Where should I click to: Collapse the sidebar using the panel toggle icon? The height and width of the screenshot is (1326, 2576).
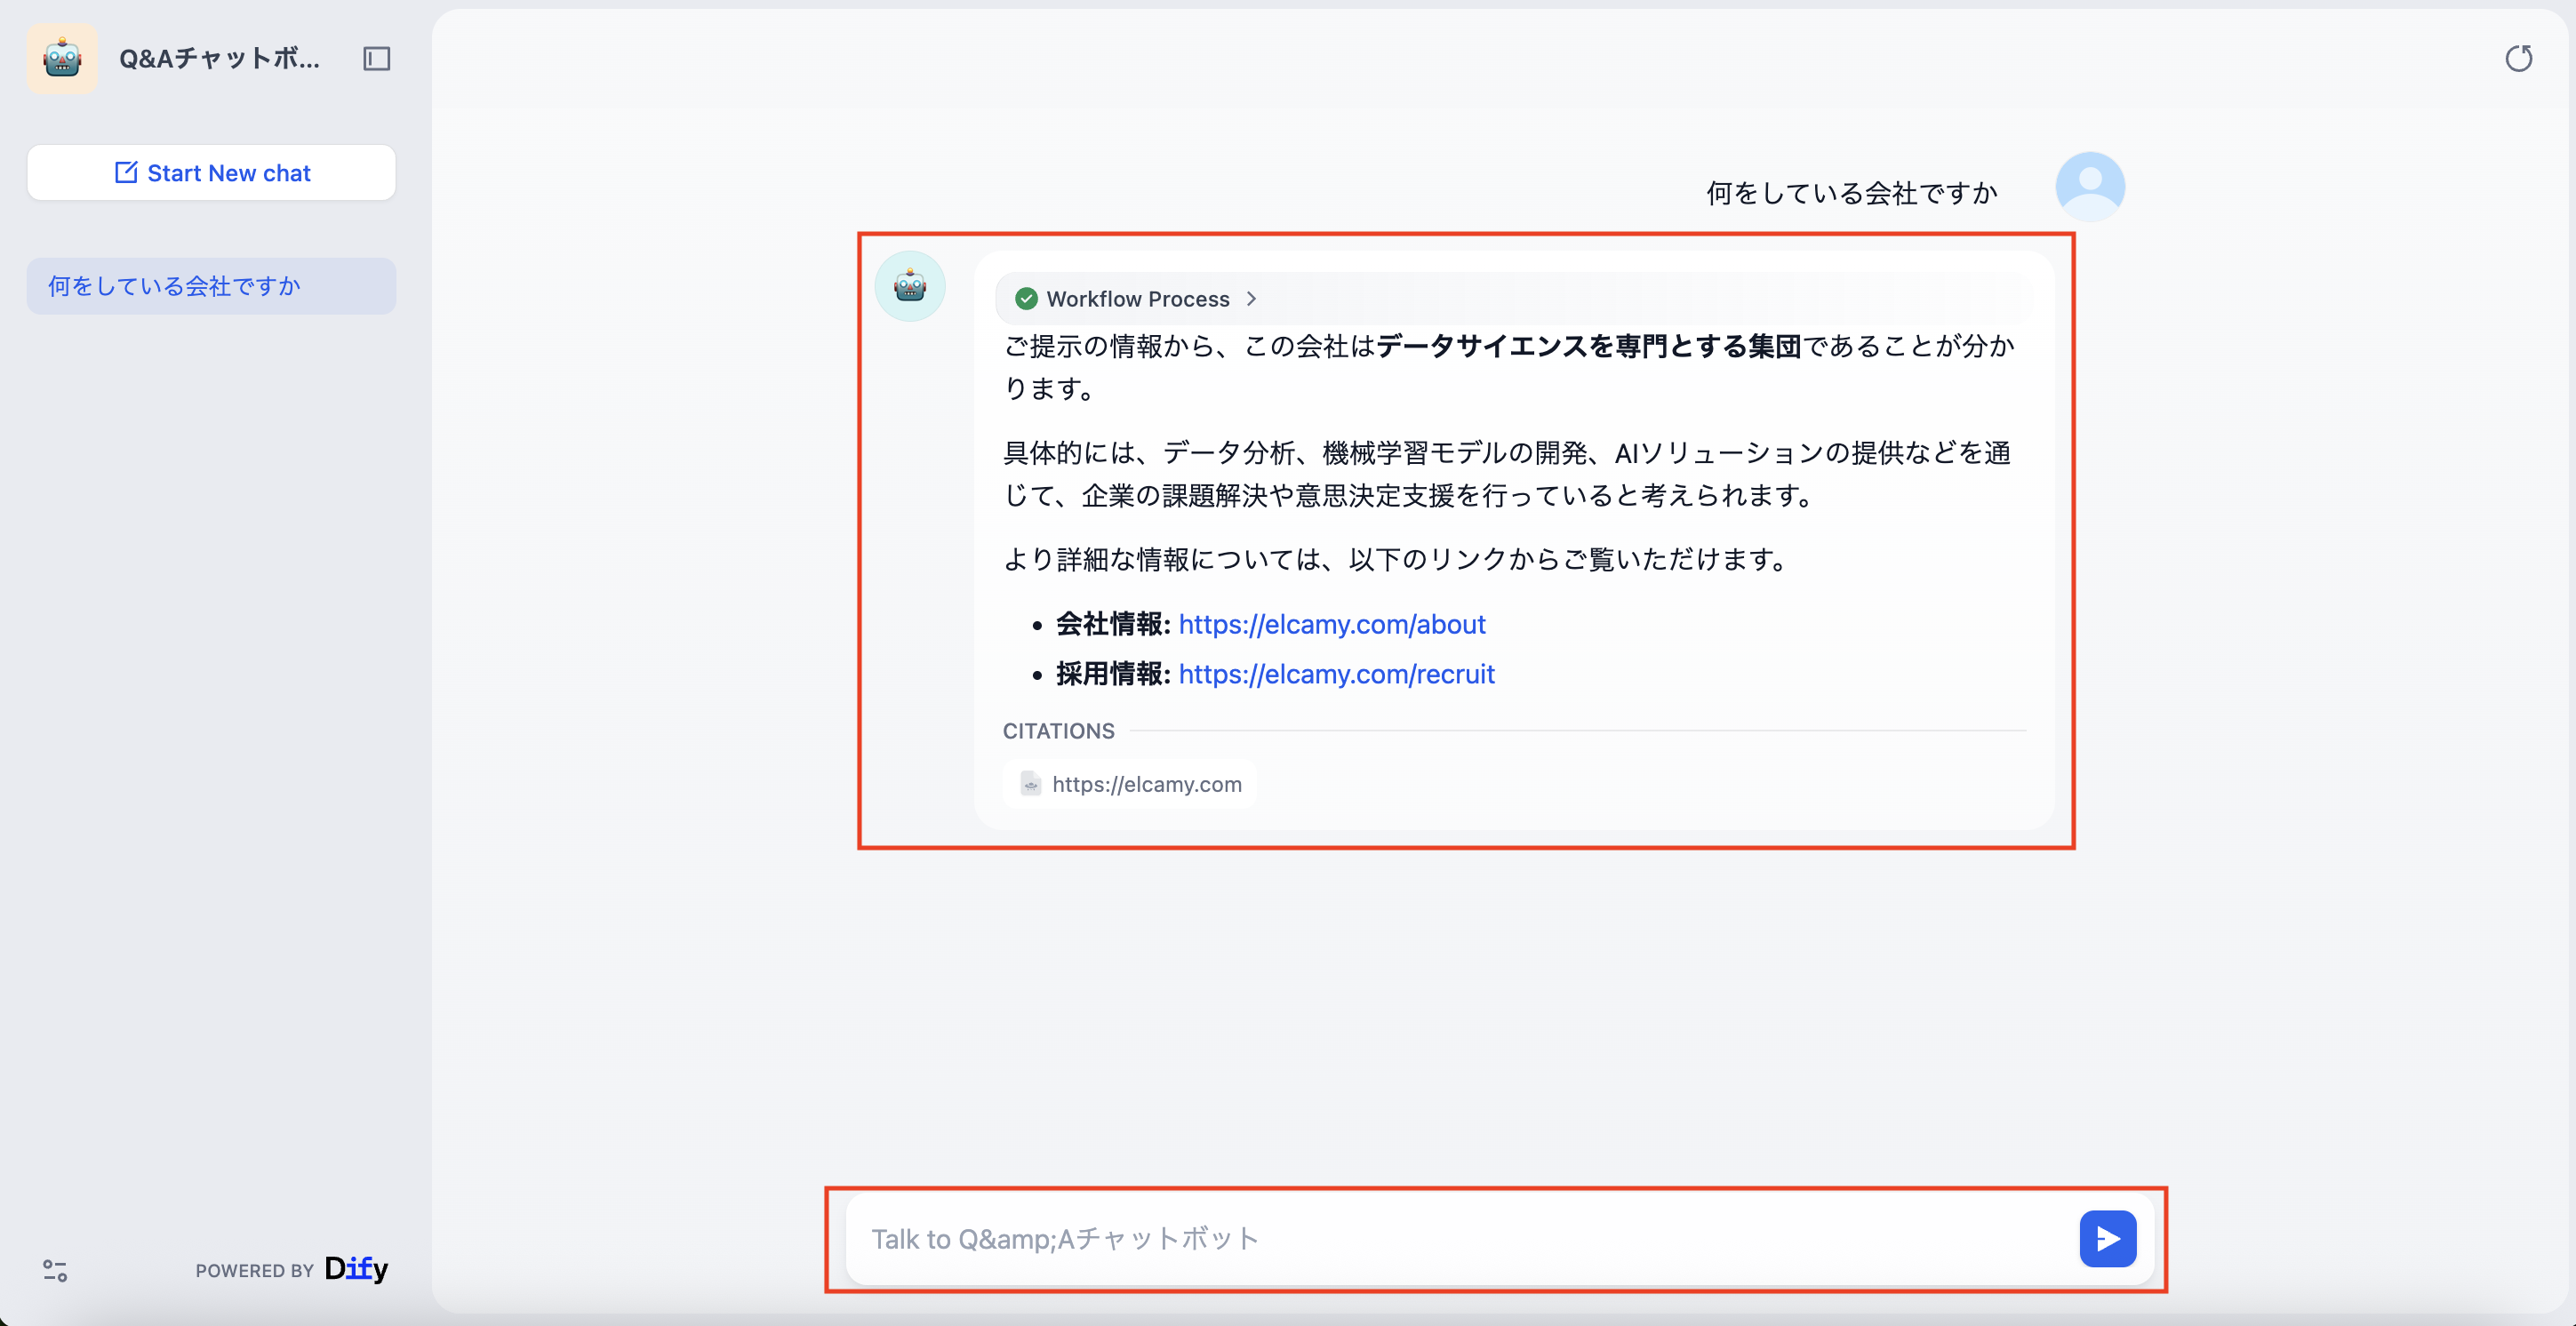pos(376,59)
